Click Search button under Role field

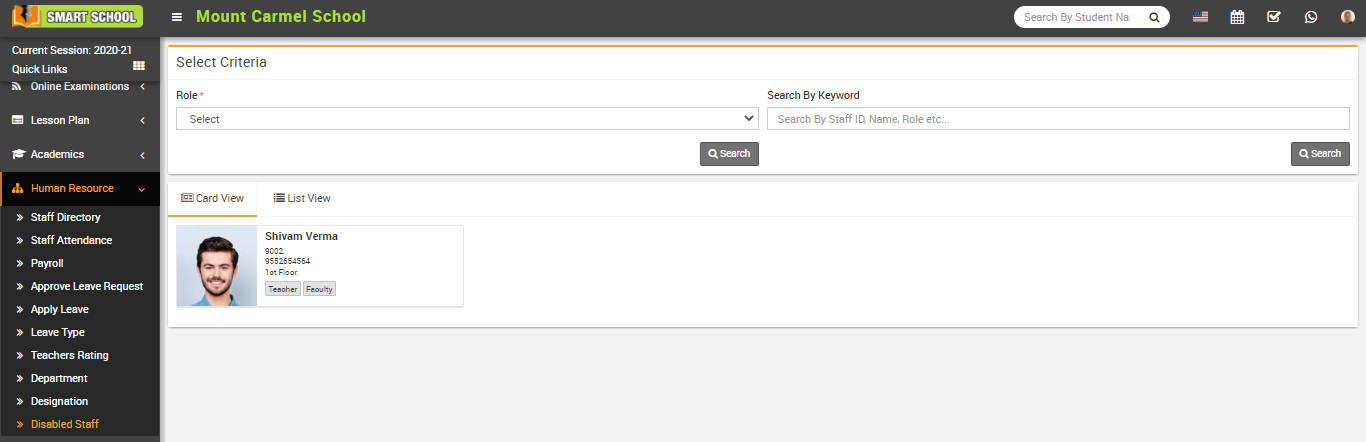click(x=729, y=154)
